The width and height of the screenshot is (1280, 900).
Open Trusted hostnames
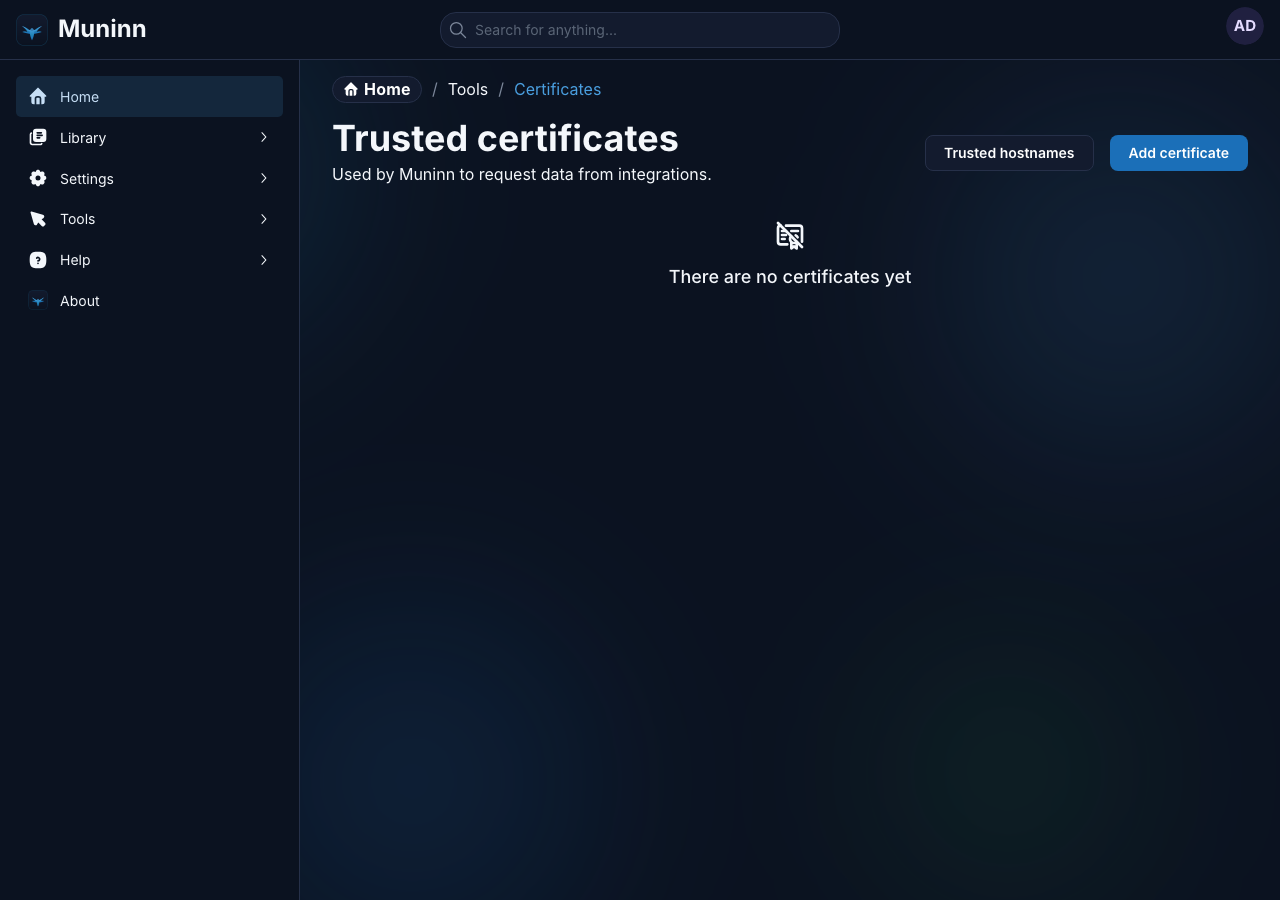click(1009, 153)
